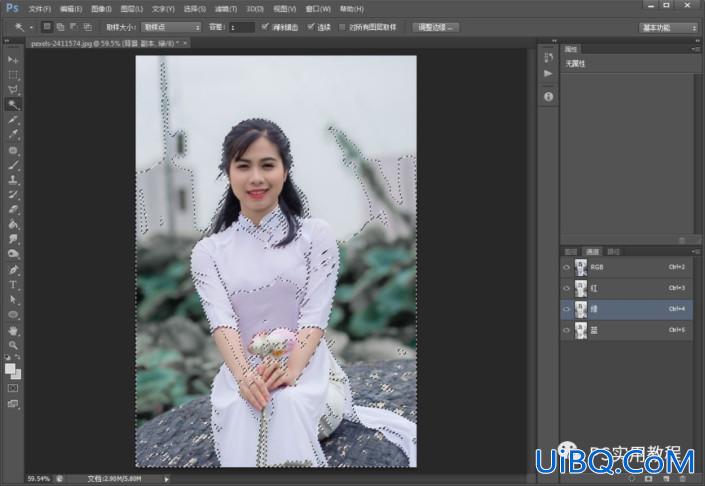Image resolution: width=705 pixels, height=486 pixels.
Task: Swap foreground and background colors
Action: click(x=18, y=357)
